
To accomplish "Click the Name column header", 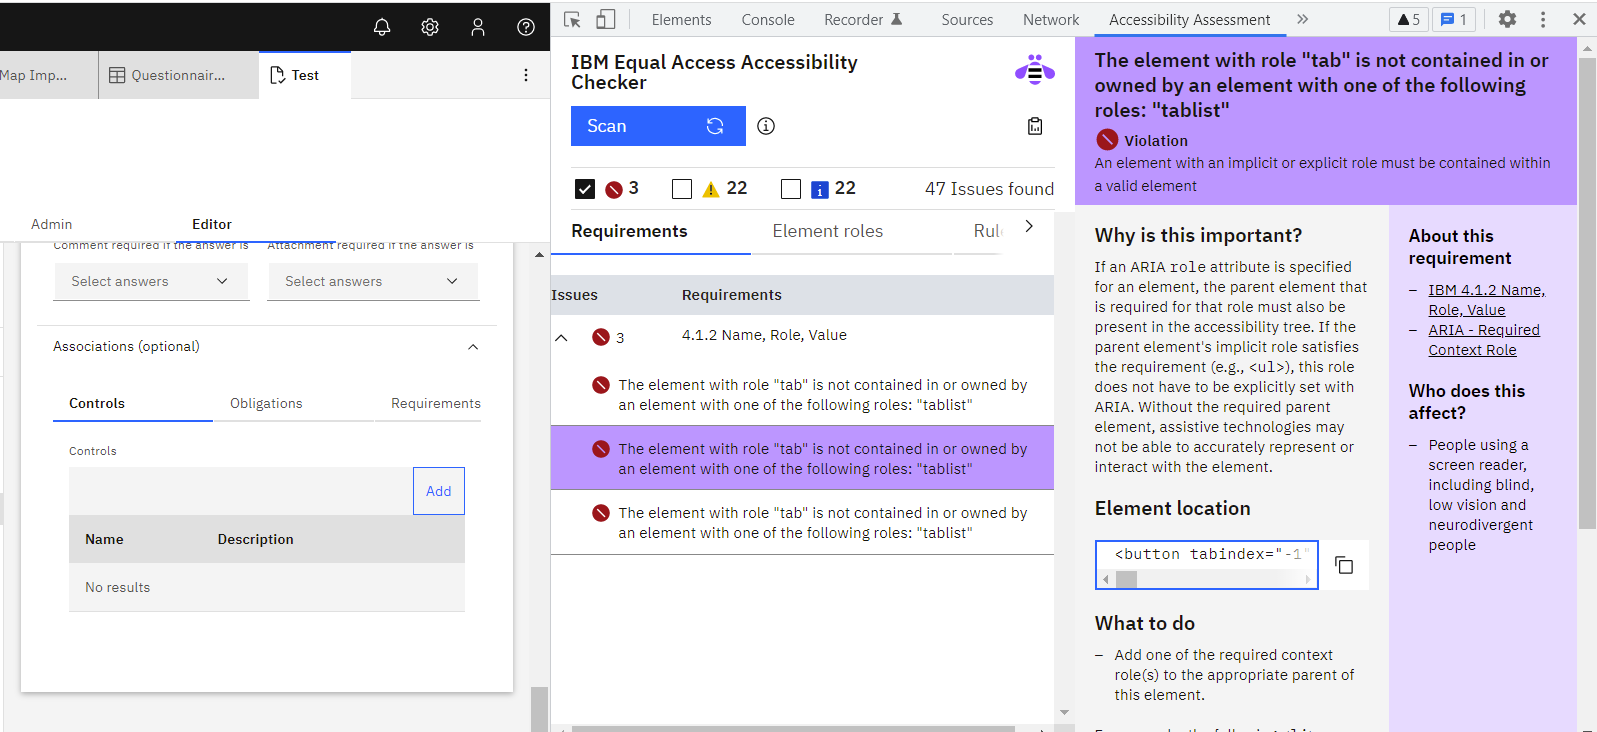I will (x=104, y=539).
